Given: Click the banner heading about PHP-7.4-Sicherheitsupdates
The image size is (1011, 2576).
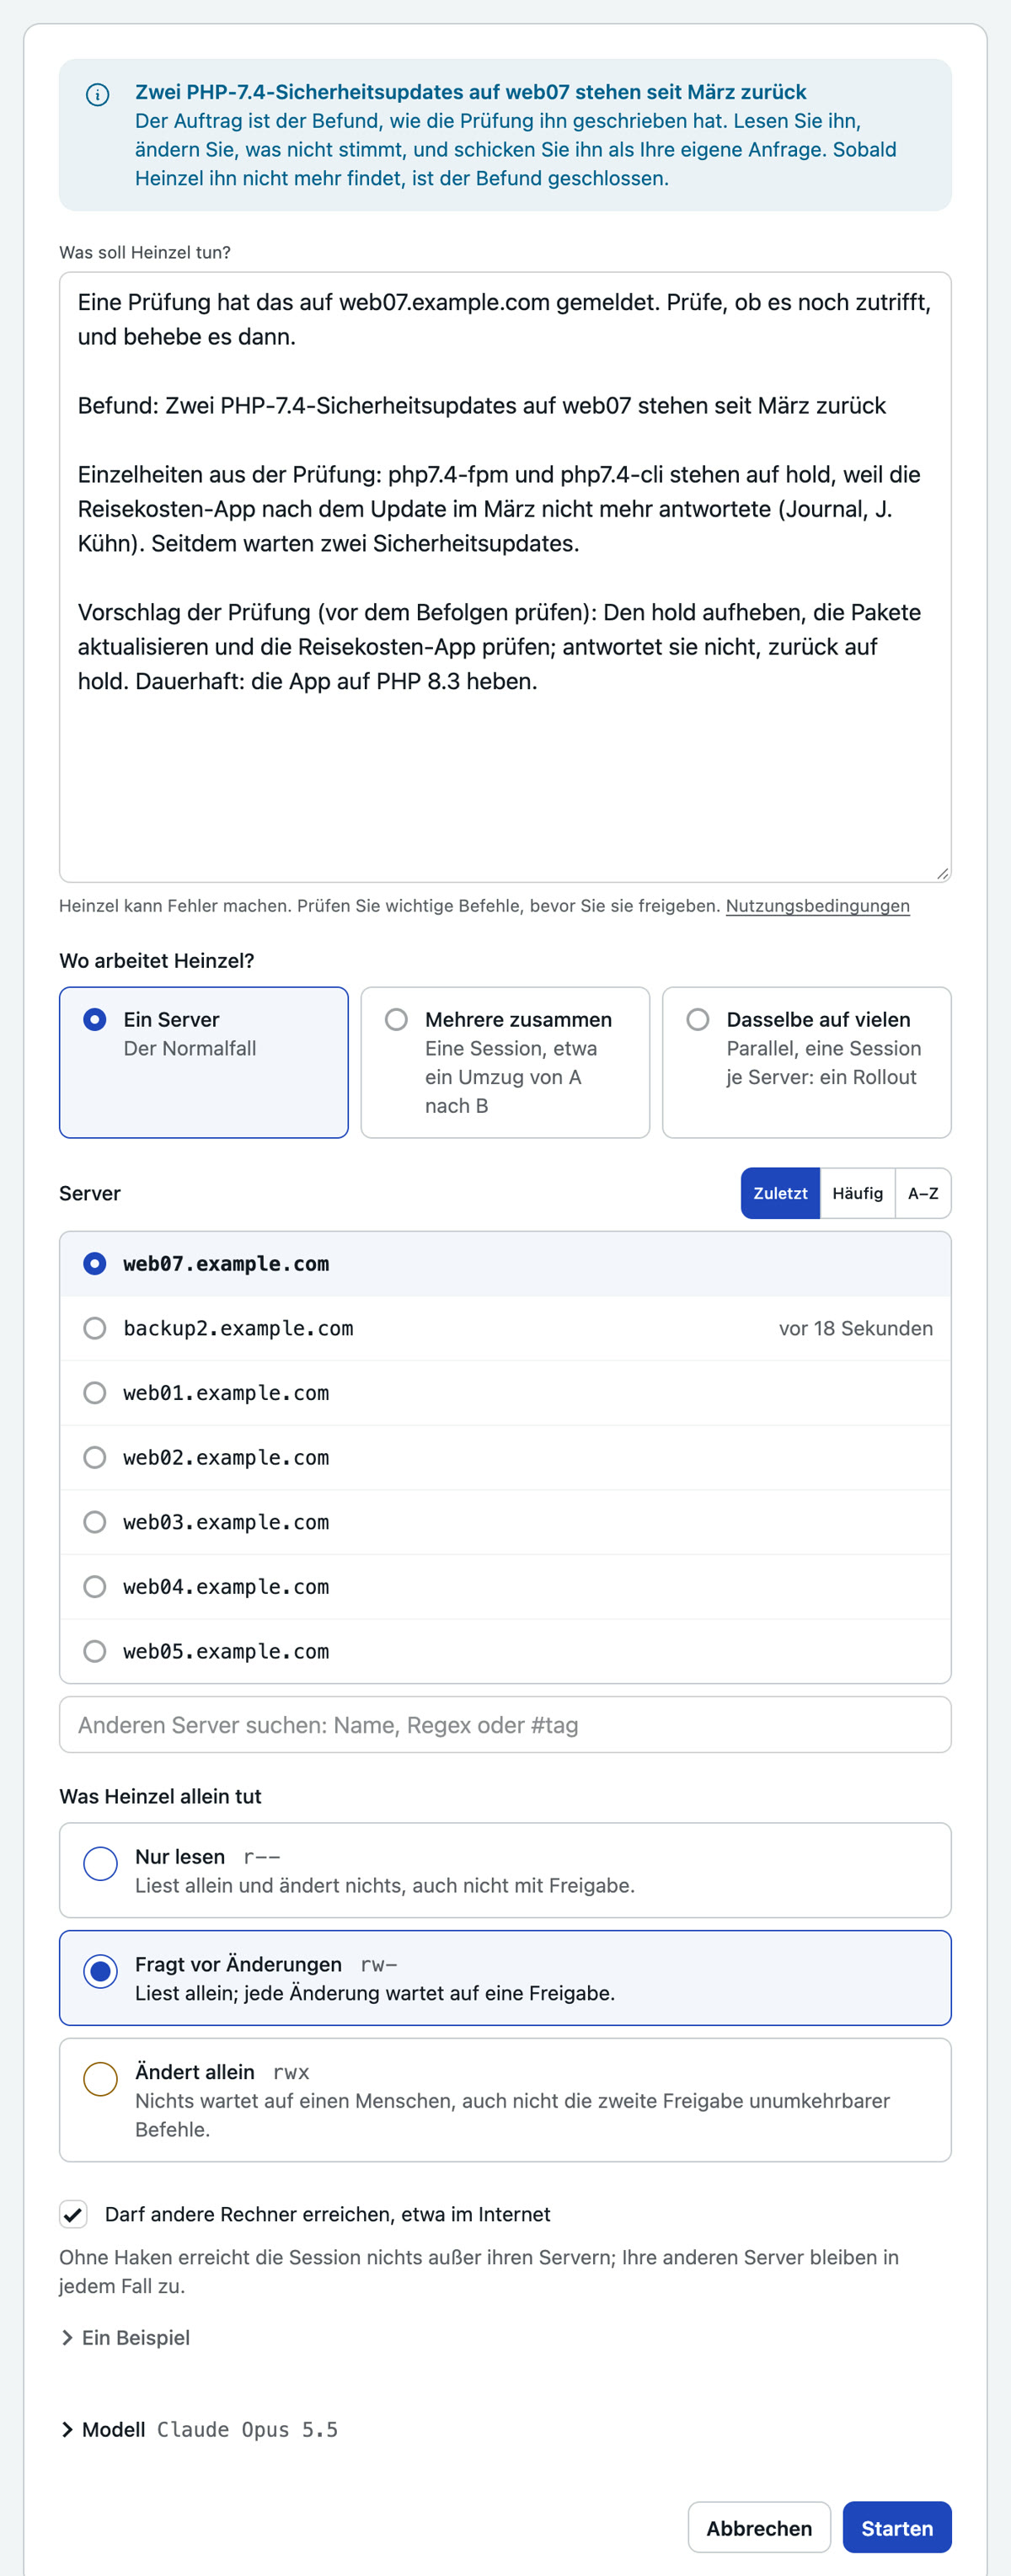Looking at the screenshot, I should tap(471, 92).
